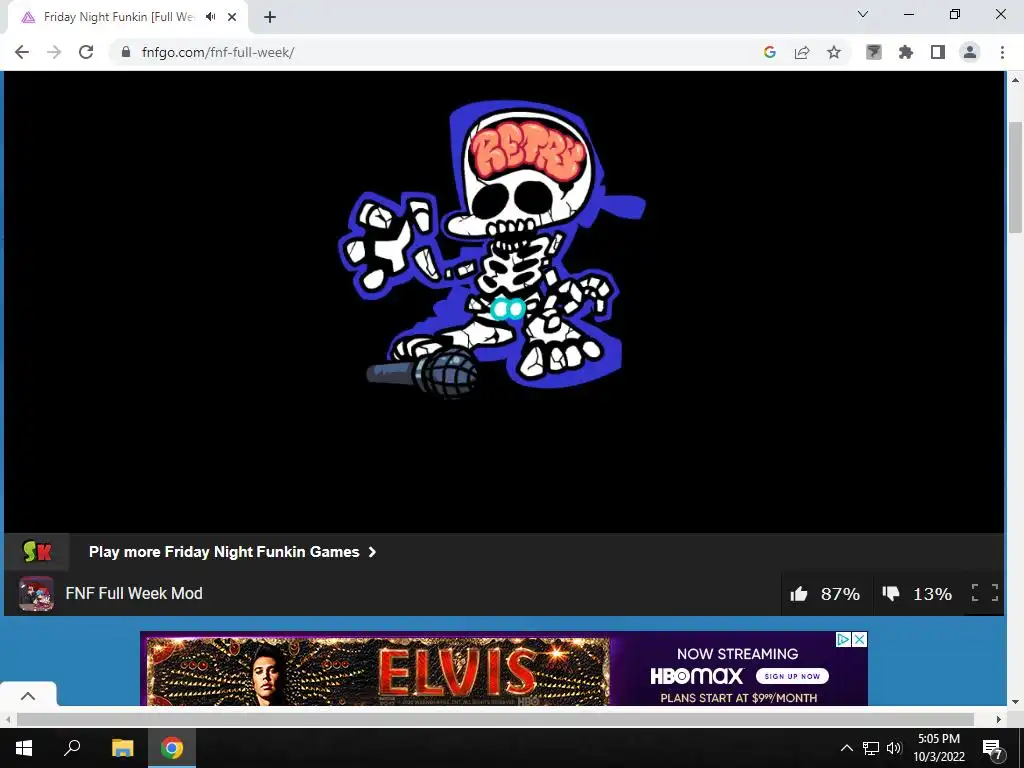
Task: Click the page scroll down arrow
Action: point(1015,702)
